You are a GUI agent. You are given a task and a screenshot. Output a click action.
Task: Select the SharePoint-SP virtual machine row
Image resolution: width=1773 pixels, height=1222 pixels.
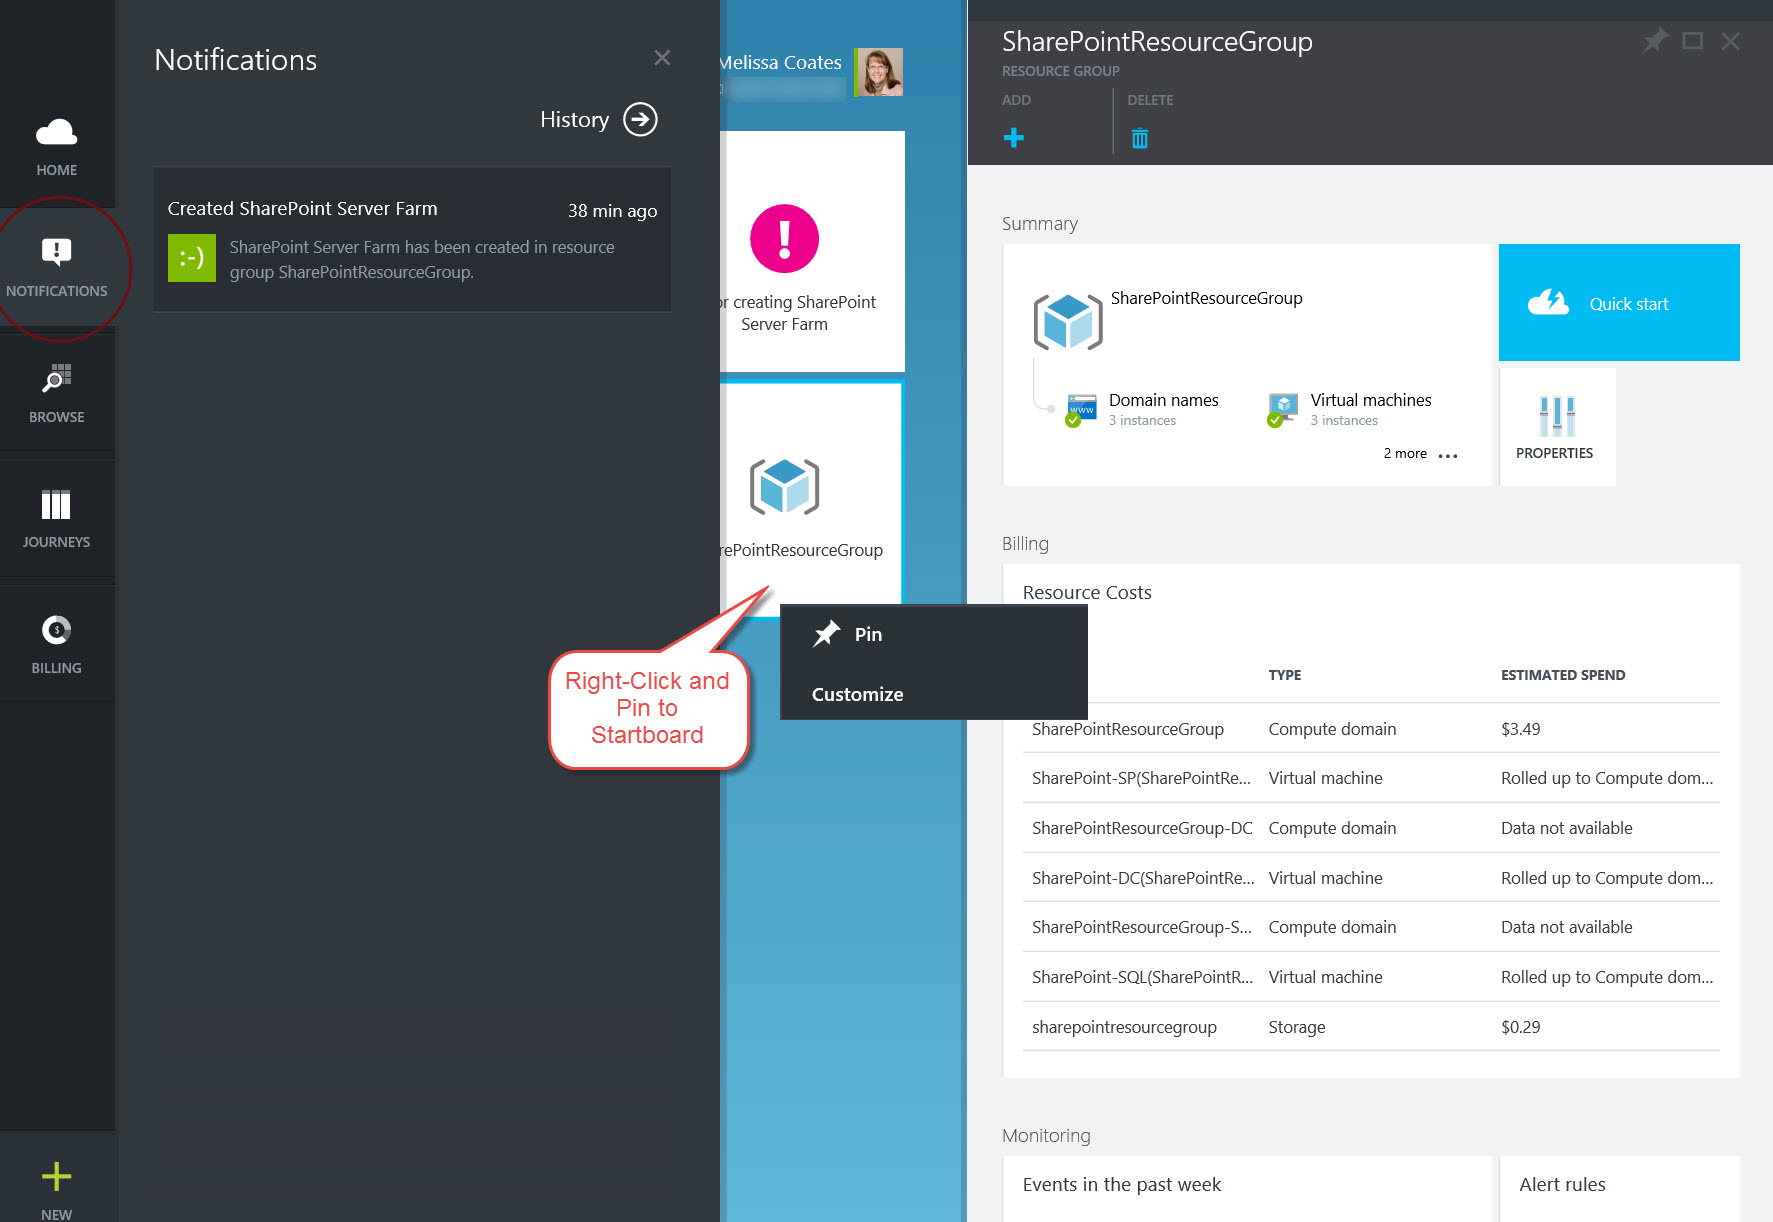[x=1371, y=778]
